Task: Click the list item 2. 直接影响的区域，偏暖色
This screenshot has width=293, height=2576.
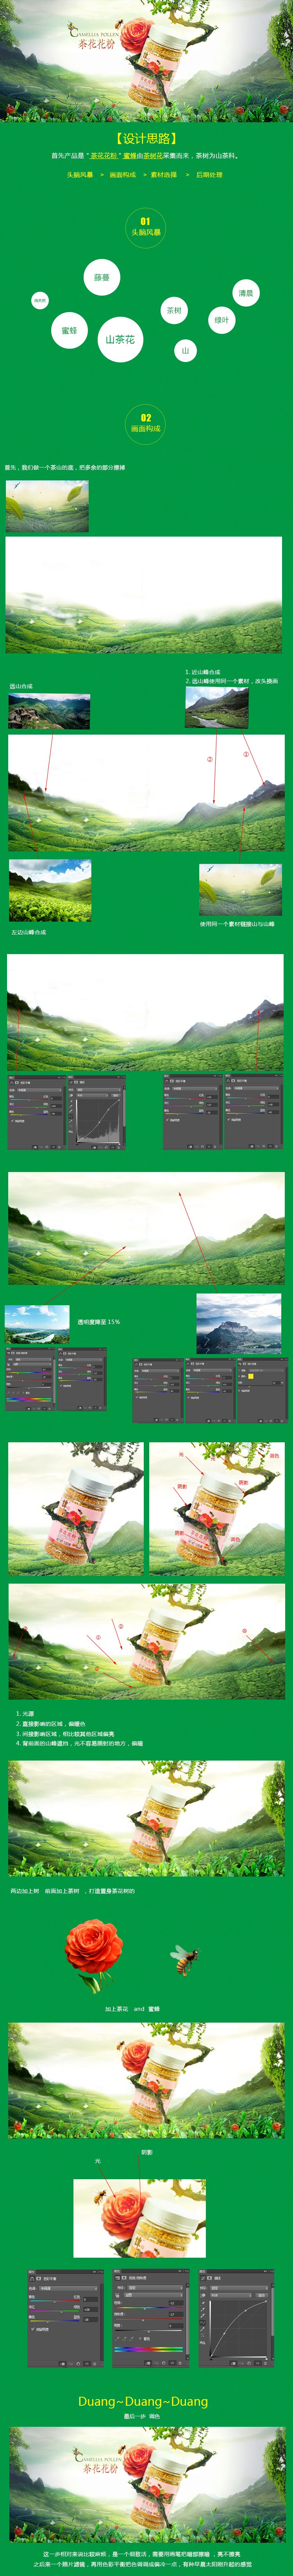Action: [x=51, y=1724]
